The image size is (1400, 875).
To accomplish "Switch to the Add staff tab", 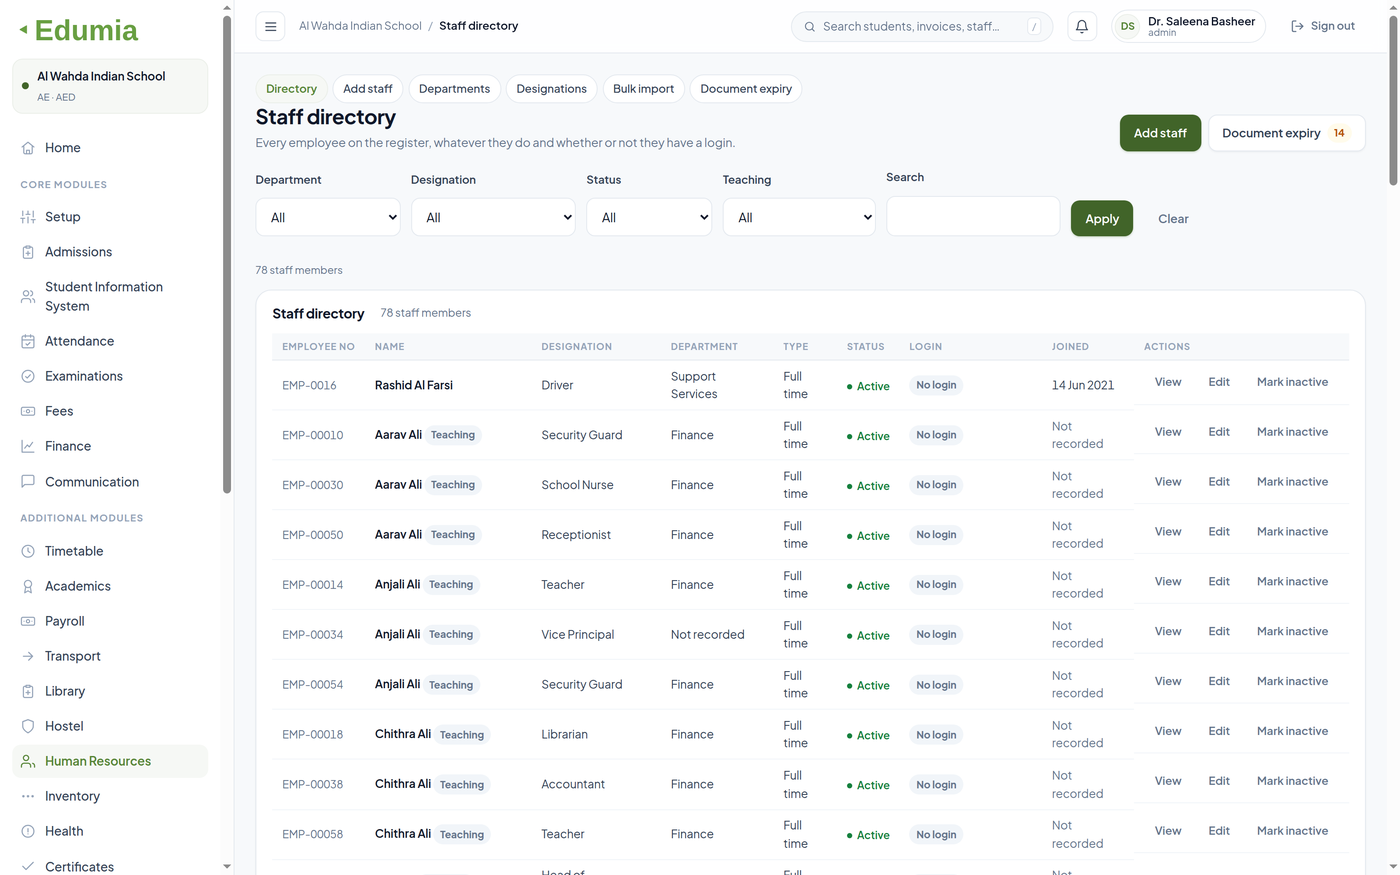I will click(x=368, y=89).
